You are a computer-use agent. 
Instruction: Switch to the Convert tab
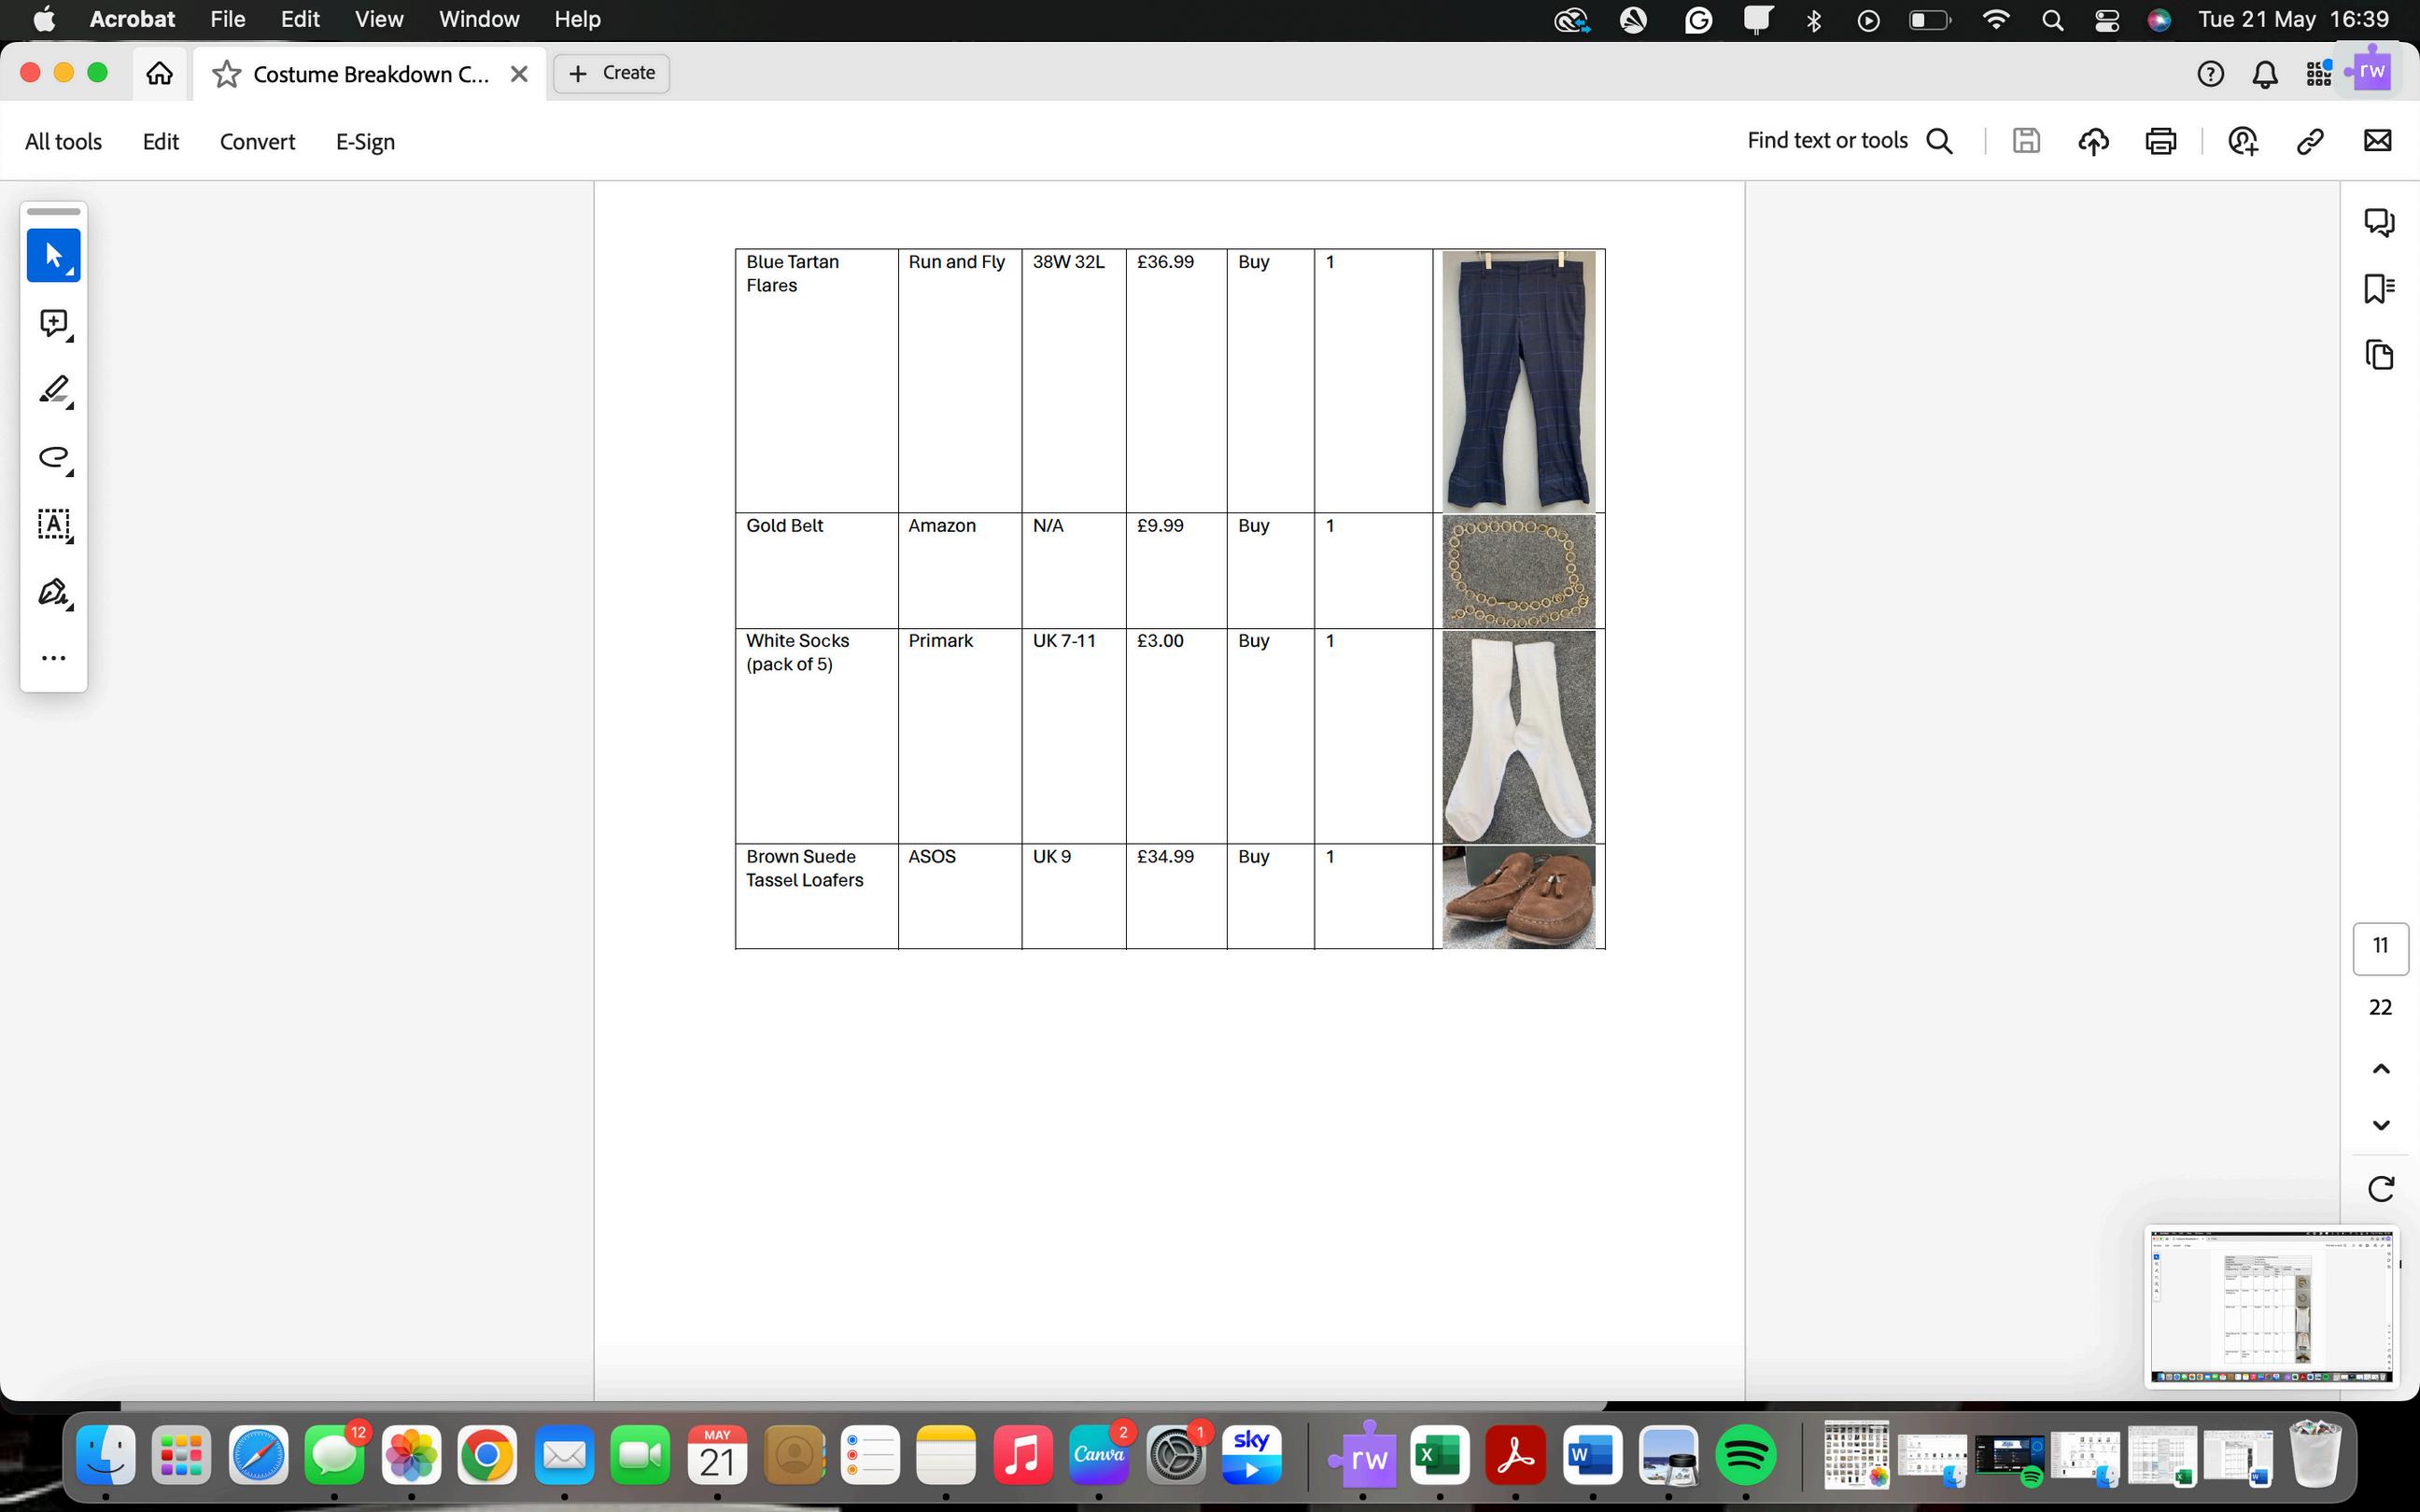pyautogui.click(x=257, y=142)
